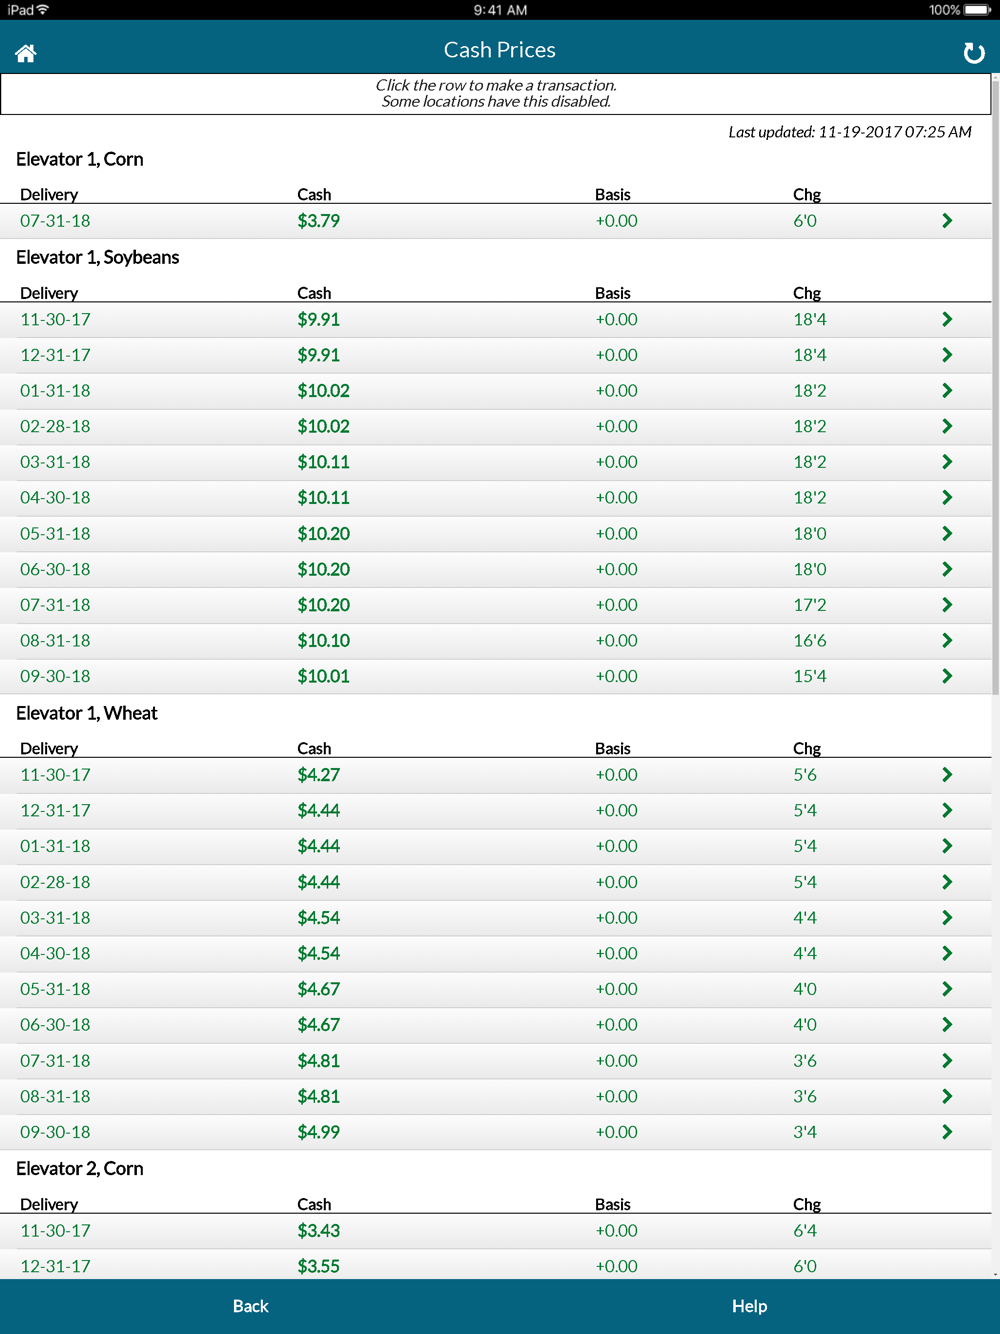Viewport: 1000px width, 1334px height.
Task: Open chevron for Soybeans 03-31-18 row
Action: [947, 462]
